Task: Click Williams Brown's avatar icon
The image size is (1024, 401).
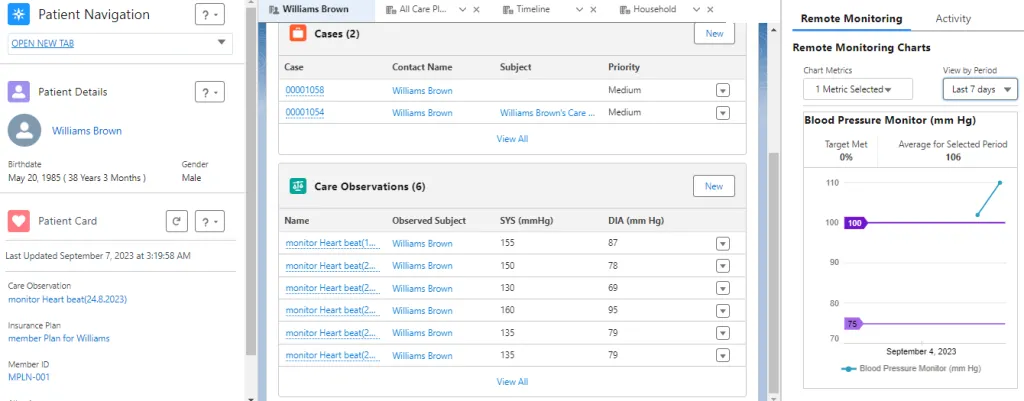Action: pos(24,131)
